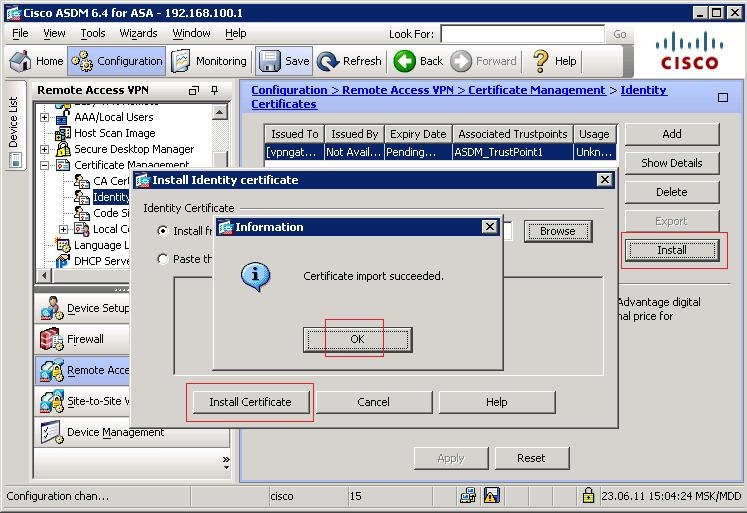Image resolution: width=747 pixels, height=513 pixels.
Task: Click the Look For search field
Action: click(523, 34)
